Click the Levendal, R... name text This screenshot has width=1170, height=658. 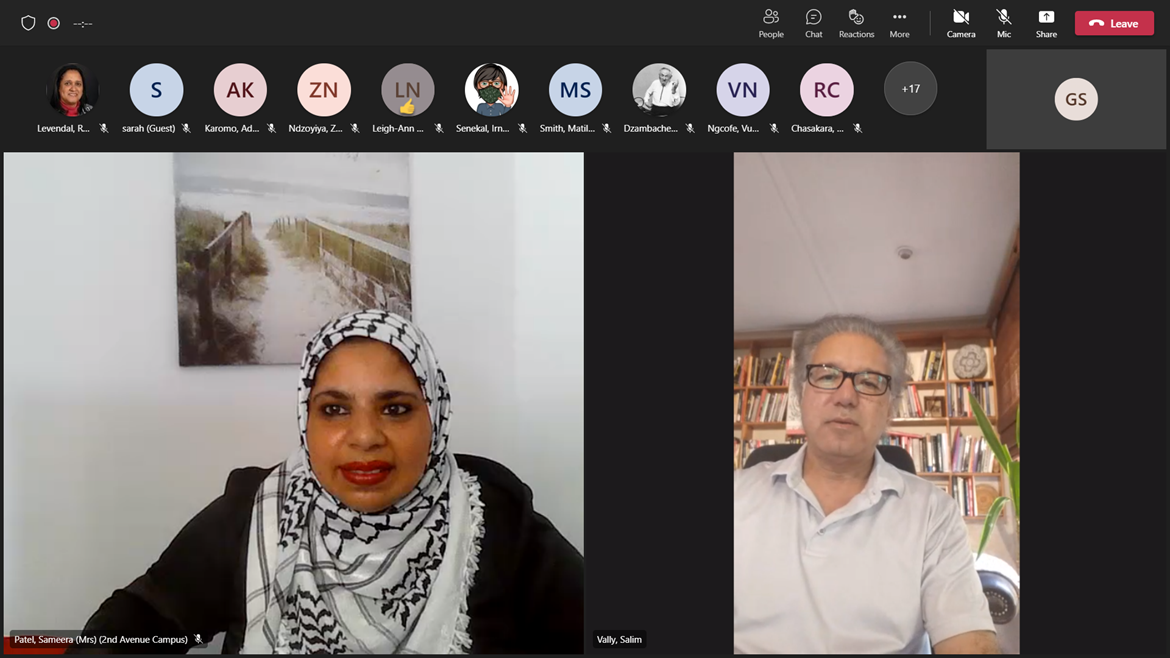point(63,128)
